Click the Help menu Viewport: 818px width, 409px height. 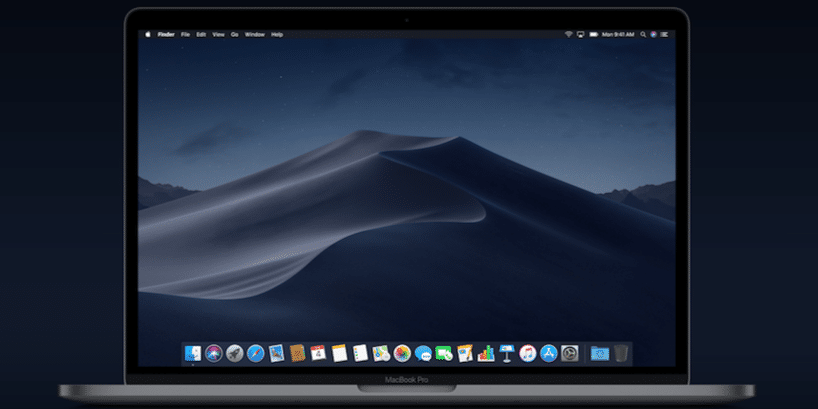[x=277, y=34]
